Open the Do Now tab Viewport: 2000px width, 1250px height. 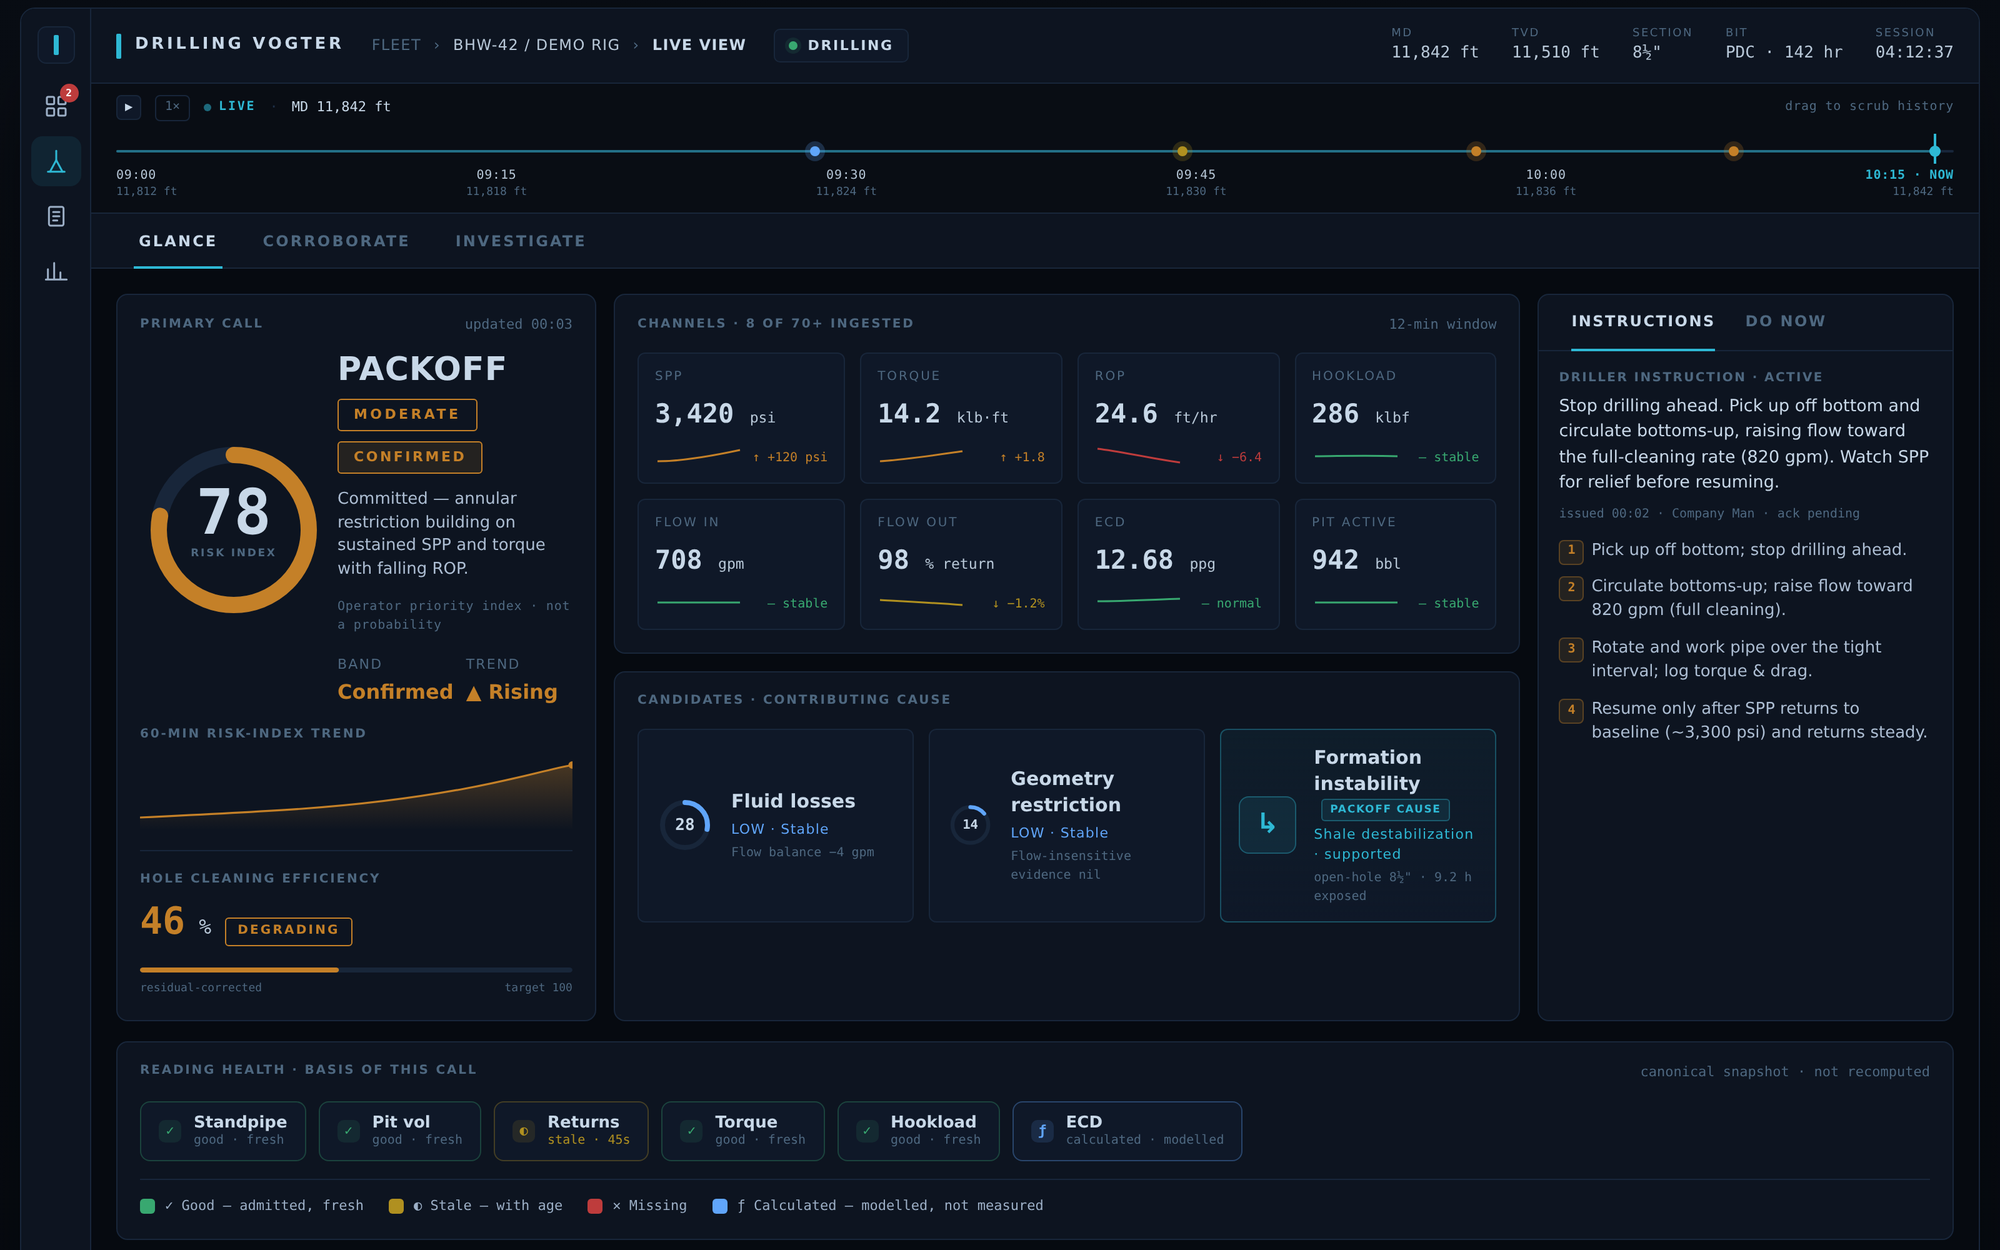(1785, 321)
